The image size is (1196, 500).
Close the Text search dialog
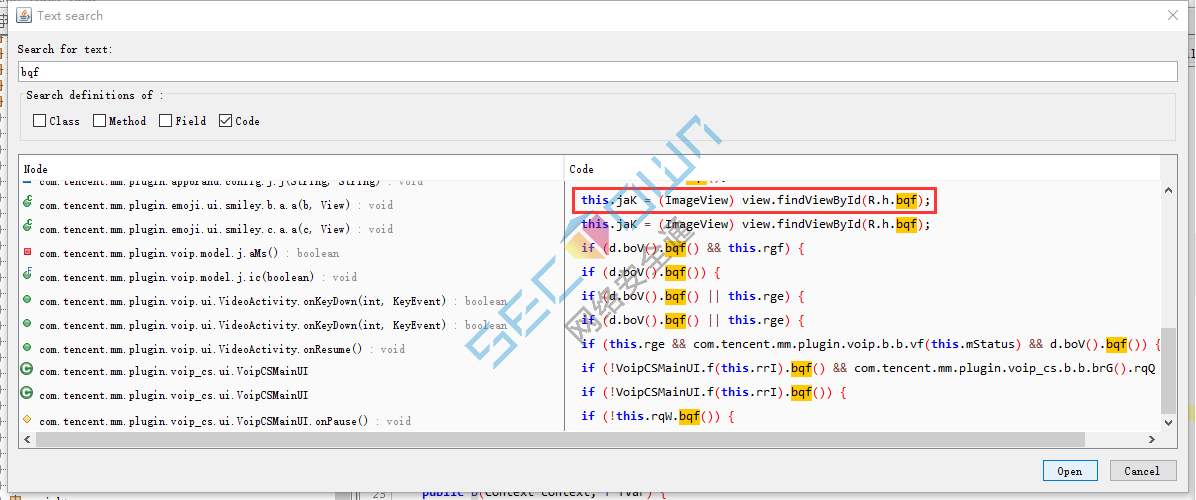point(1172,15)
